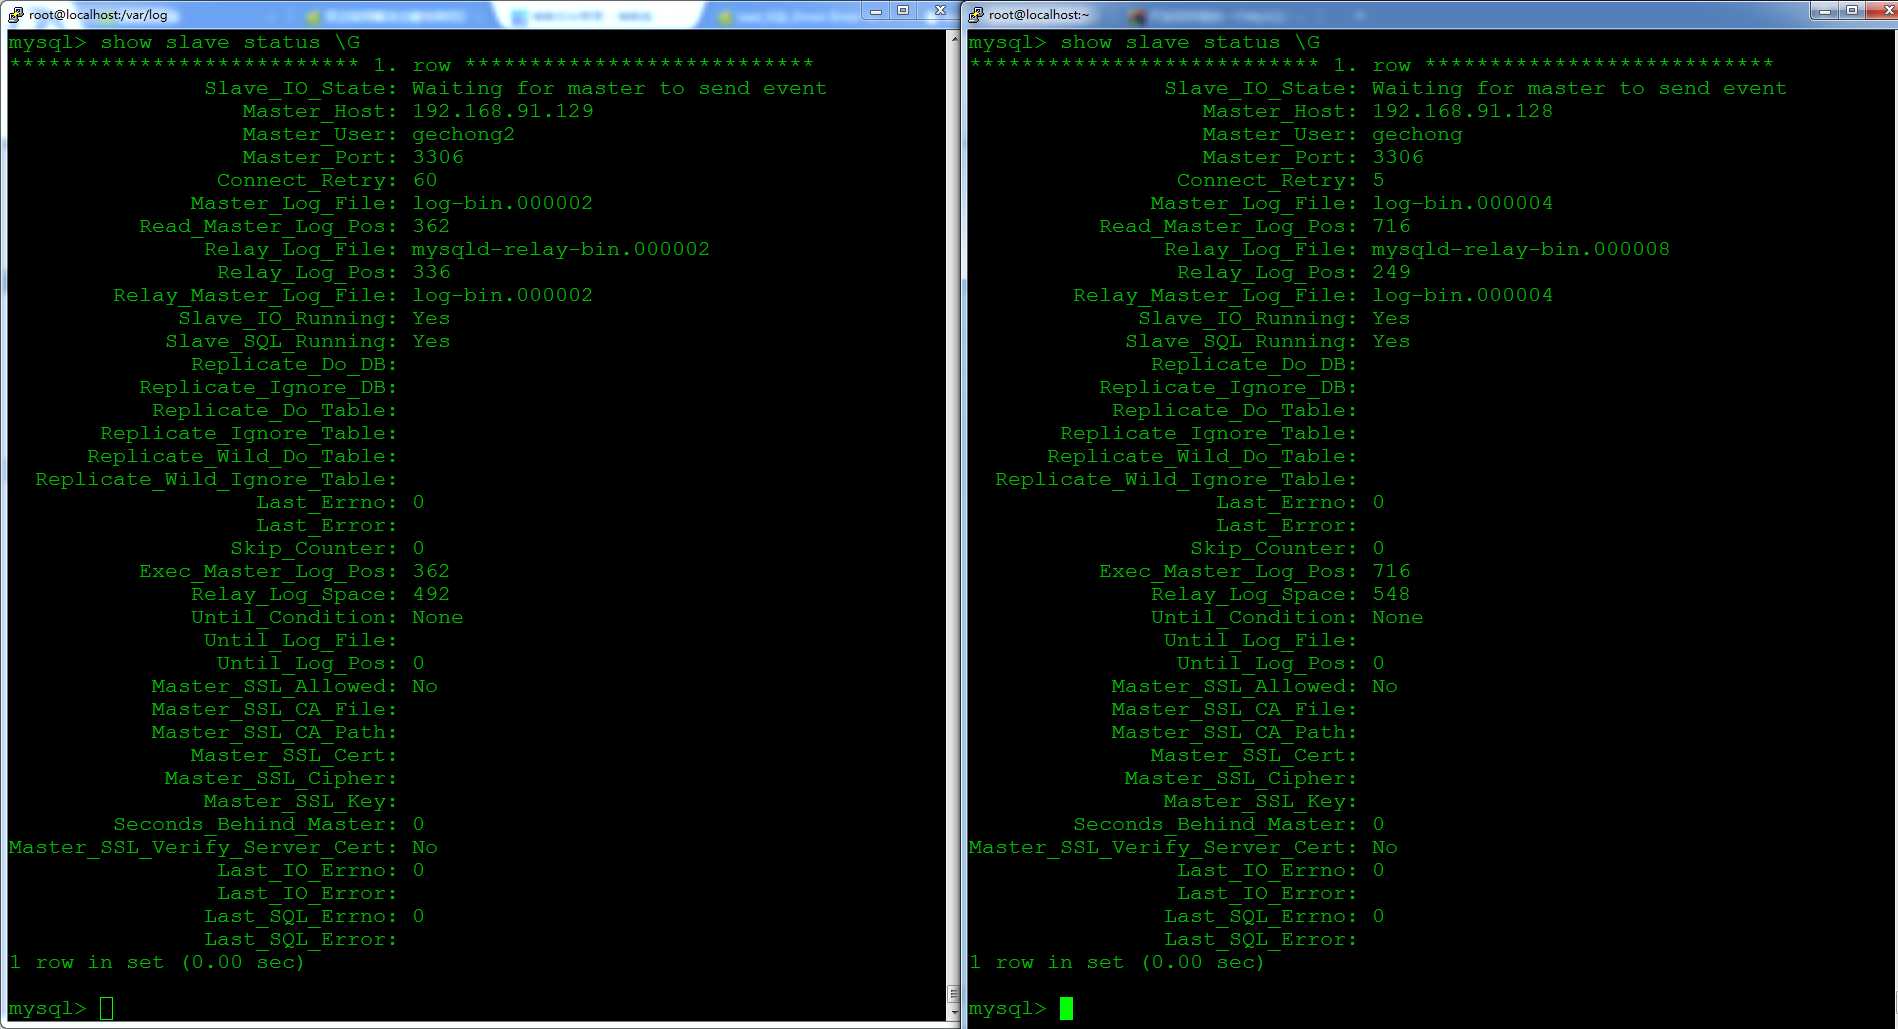Click scroll-down arrow in left terminal scrollbar
The width and height of the screenshot is (1898, 1029).
point(953,1013)
